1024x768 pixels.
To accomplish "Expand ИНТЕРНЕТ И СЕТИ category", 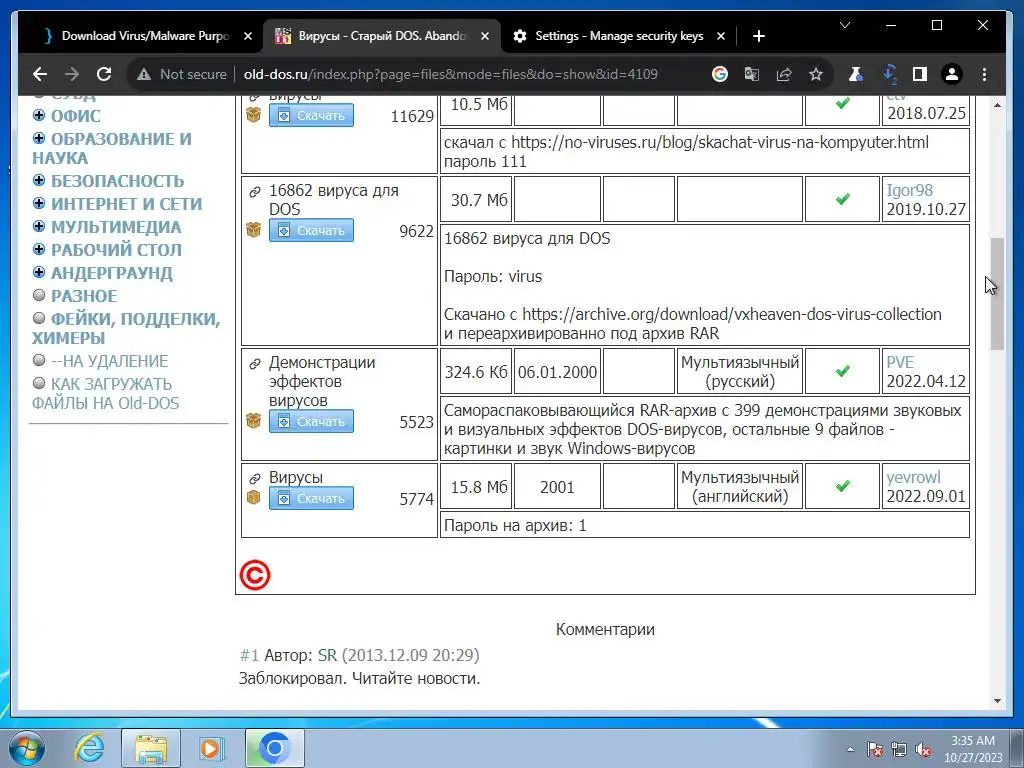I will click(x=39, y=203).
